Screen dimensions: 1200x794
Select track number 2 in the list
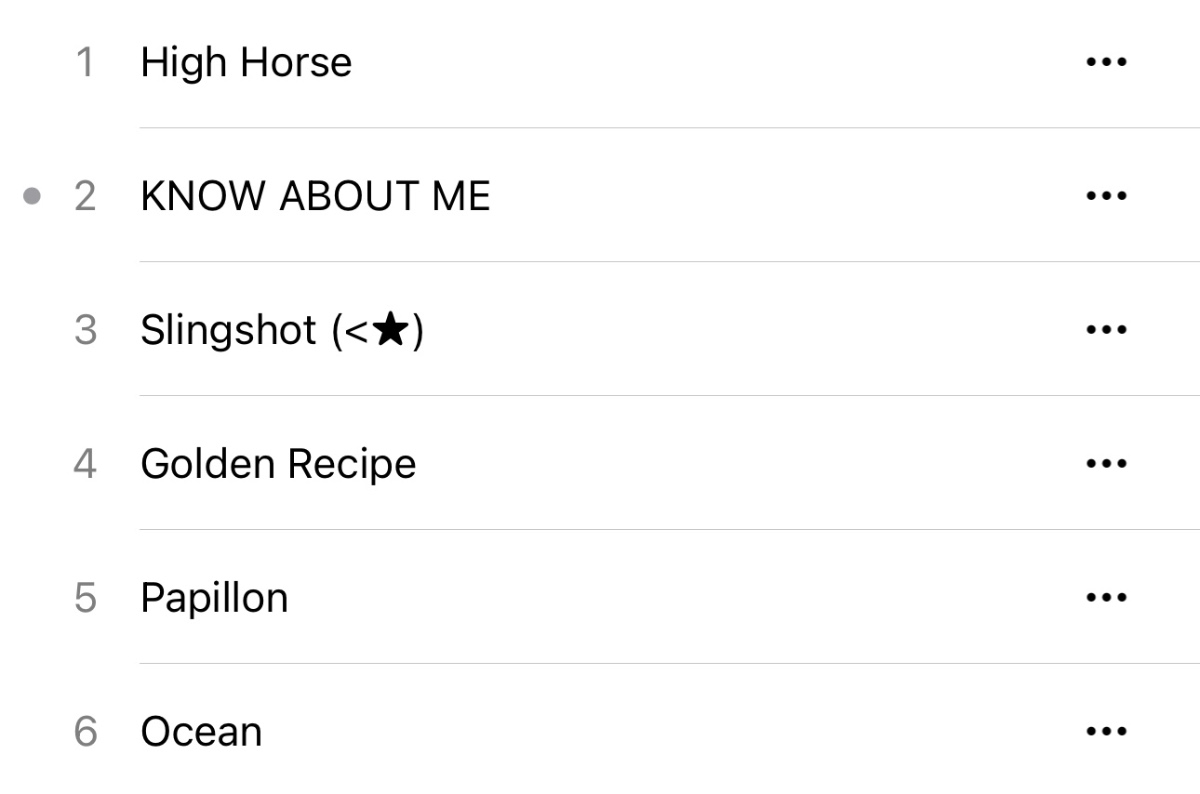coord(85,197)
